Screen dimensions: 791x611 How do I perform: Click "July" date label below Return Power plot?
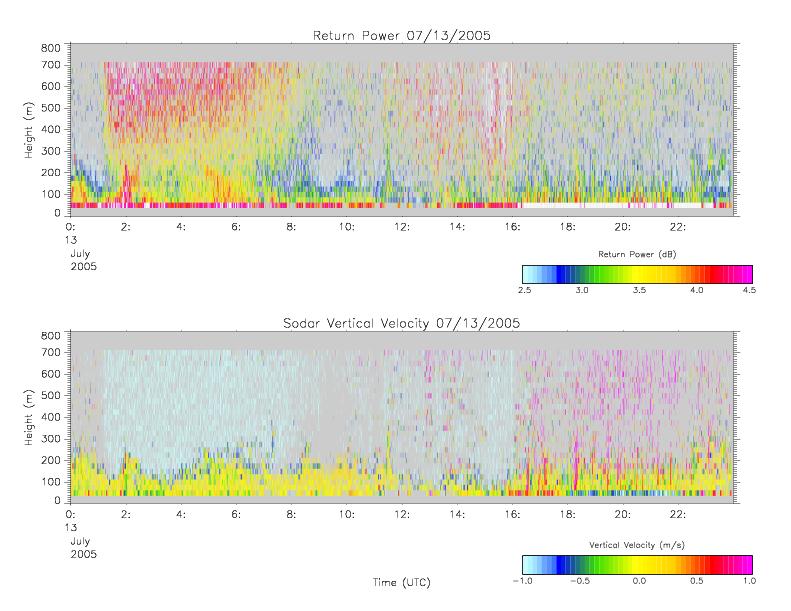pos(80,254)
